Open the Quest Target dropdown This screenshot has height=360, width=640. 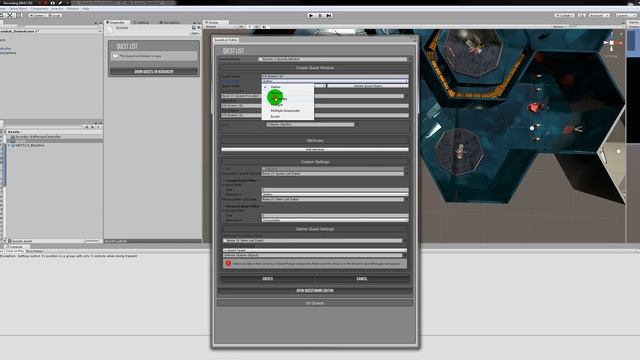(315, 250)
